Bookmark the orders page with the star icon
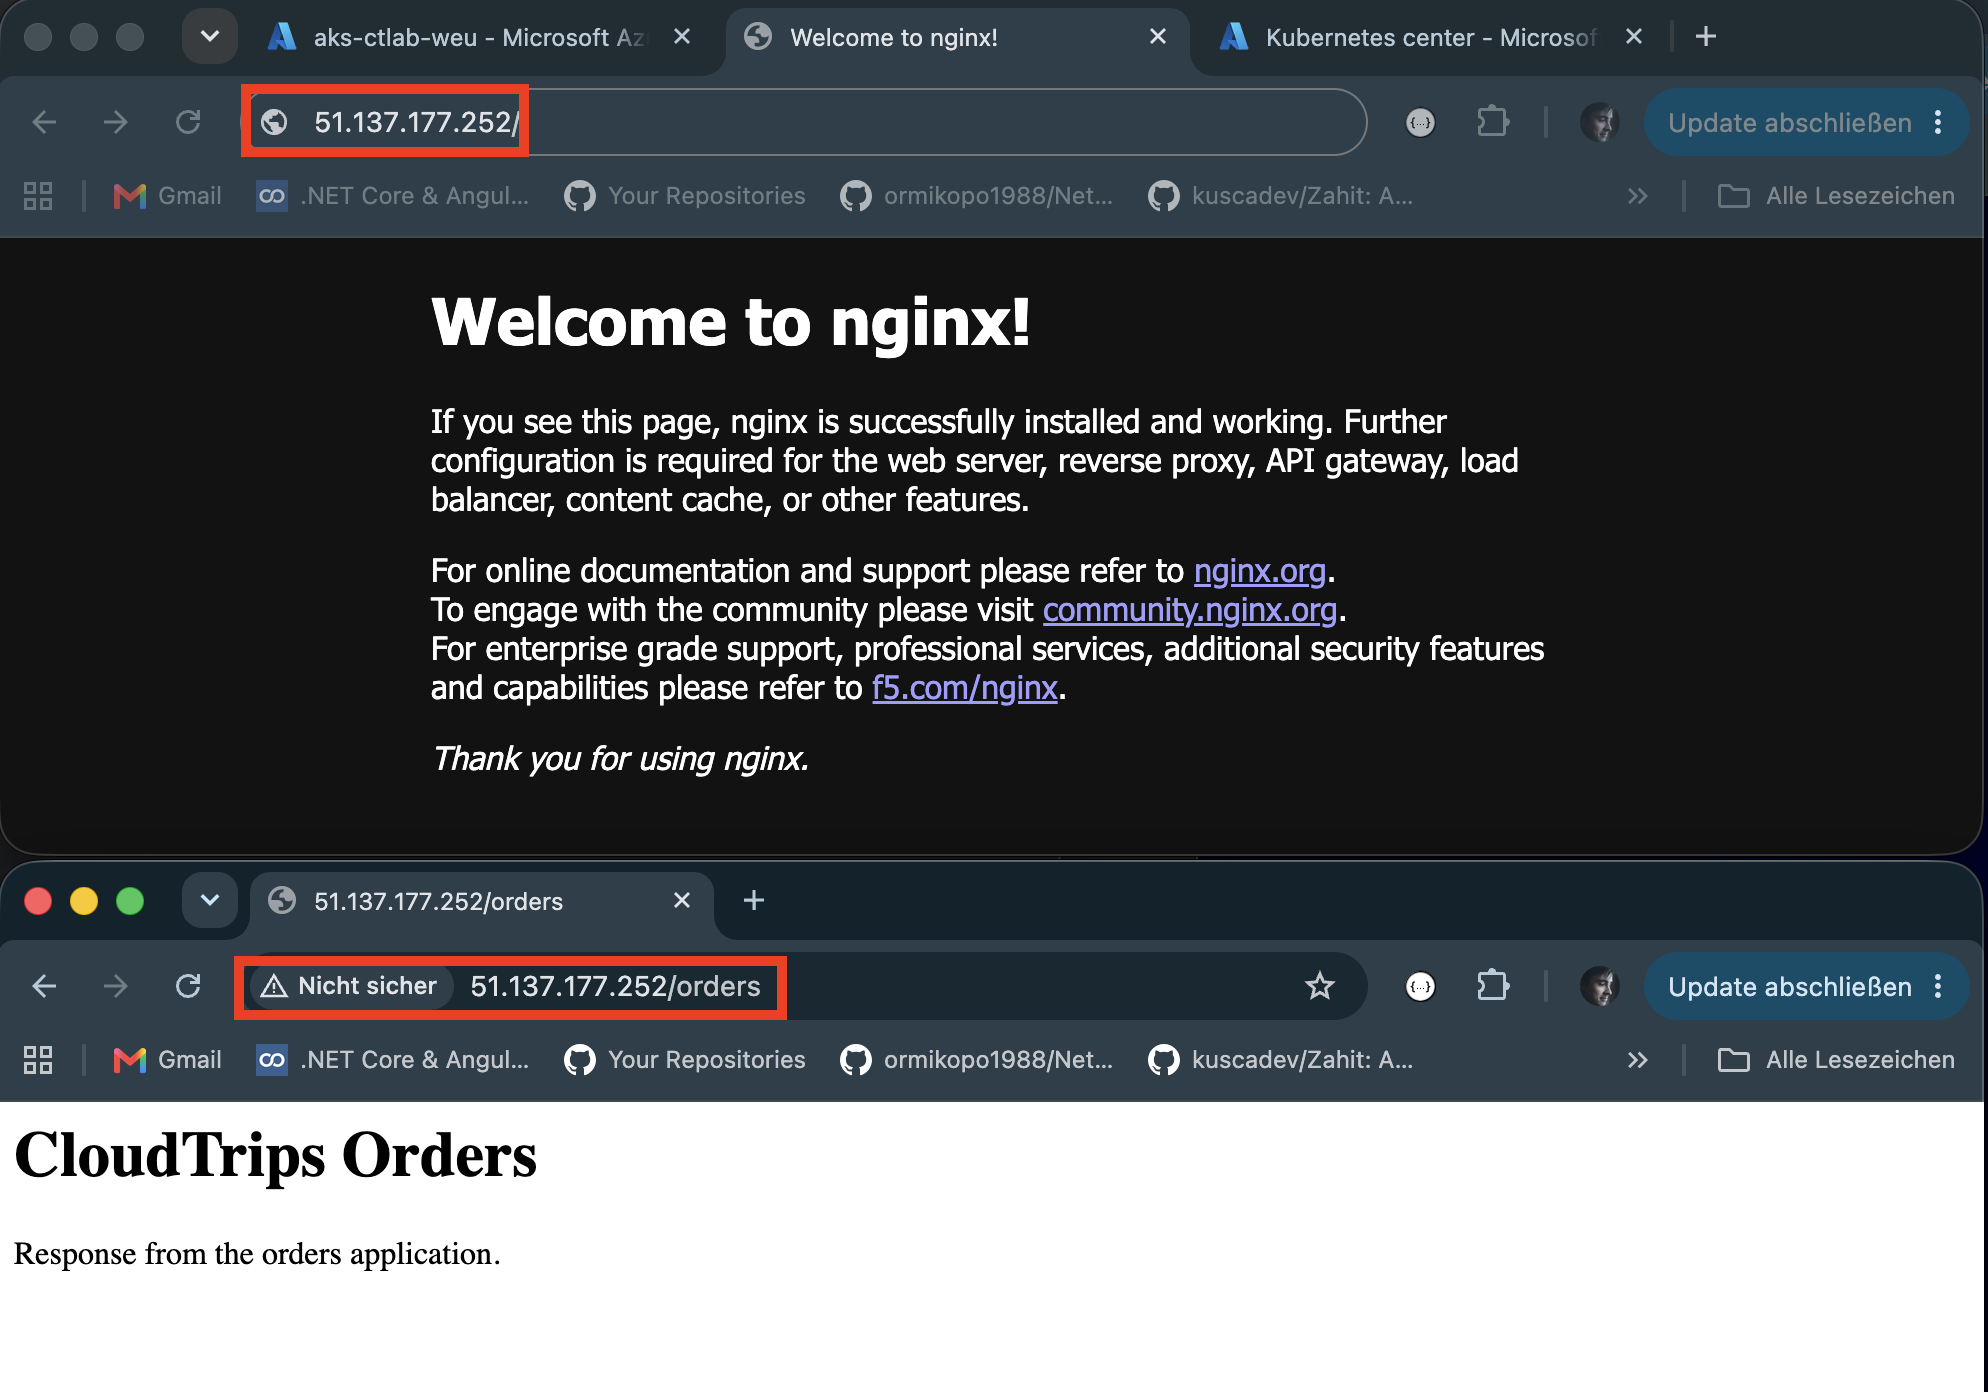Viewport: 1988px width, 1392px height. click(1320, 986)
